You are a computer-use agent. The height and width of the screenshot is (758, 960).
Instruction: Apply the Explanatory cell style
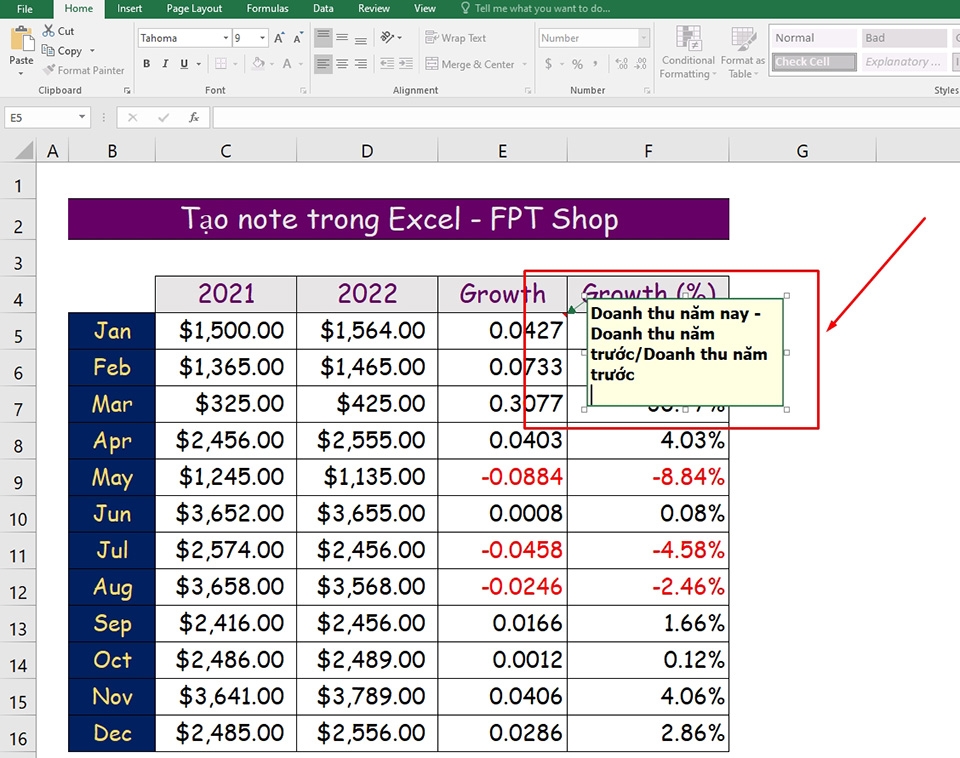click(904, 62)
